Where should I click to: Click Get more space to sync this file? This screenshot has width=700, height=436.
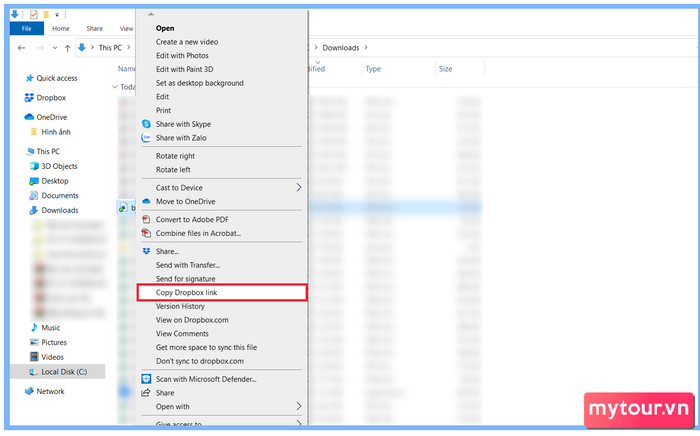[x=206, y=348]
